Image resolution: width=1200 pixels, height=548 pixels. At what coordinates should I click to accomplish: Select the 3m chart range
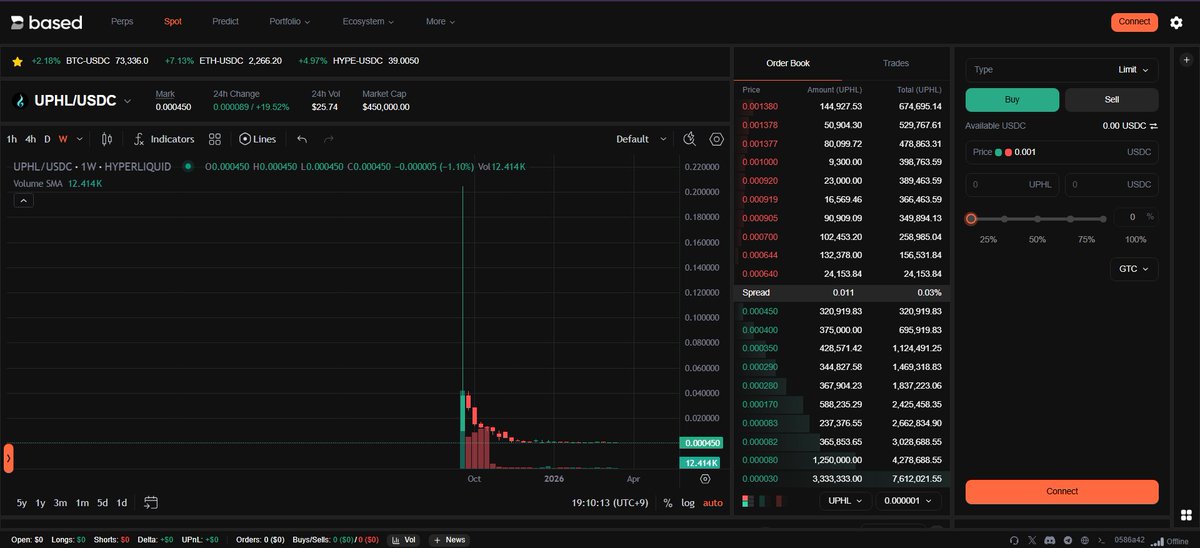(61, 503)
